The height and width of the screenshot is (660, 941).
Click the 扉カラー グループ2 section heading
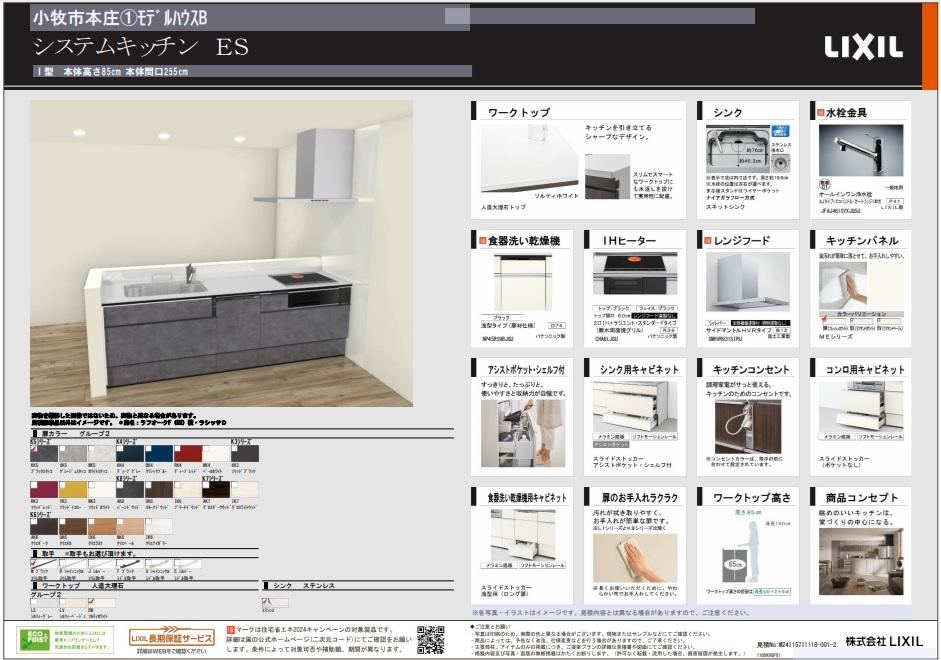coord(74,433)
